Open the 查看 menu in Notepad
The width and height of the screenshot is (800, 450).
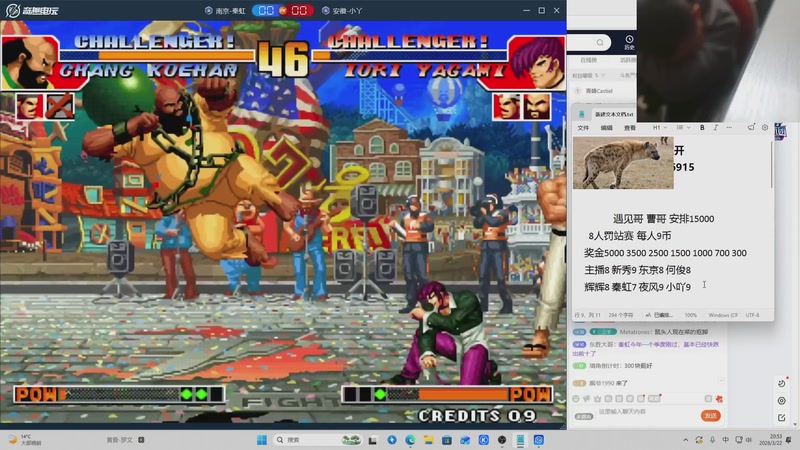coord(630,128)
